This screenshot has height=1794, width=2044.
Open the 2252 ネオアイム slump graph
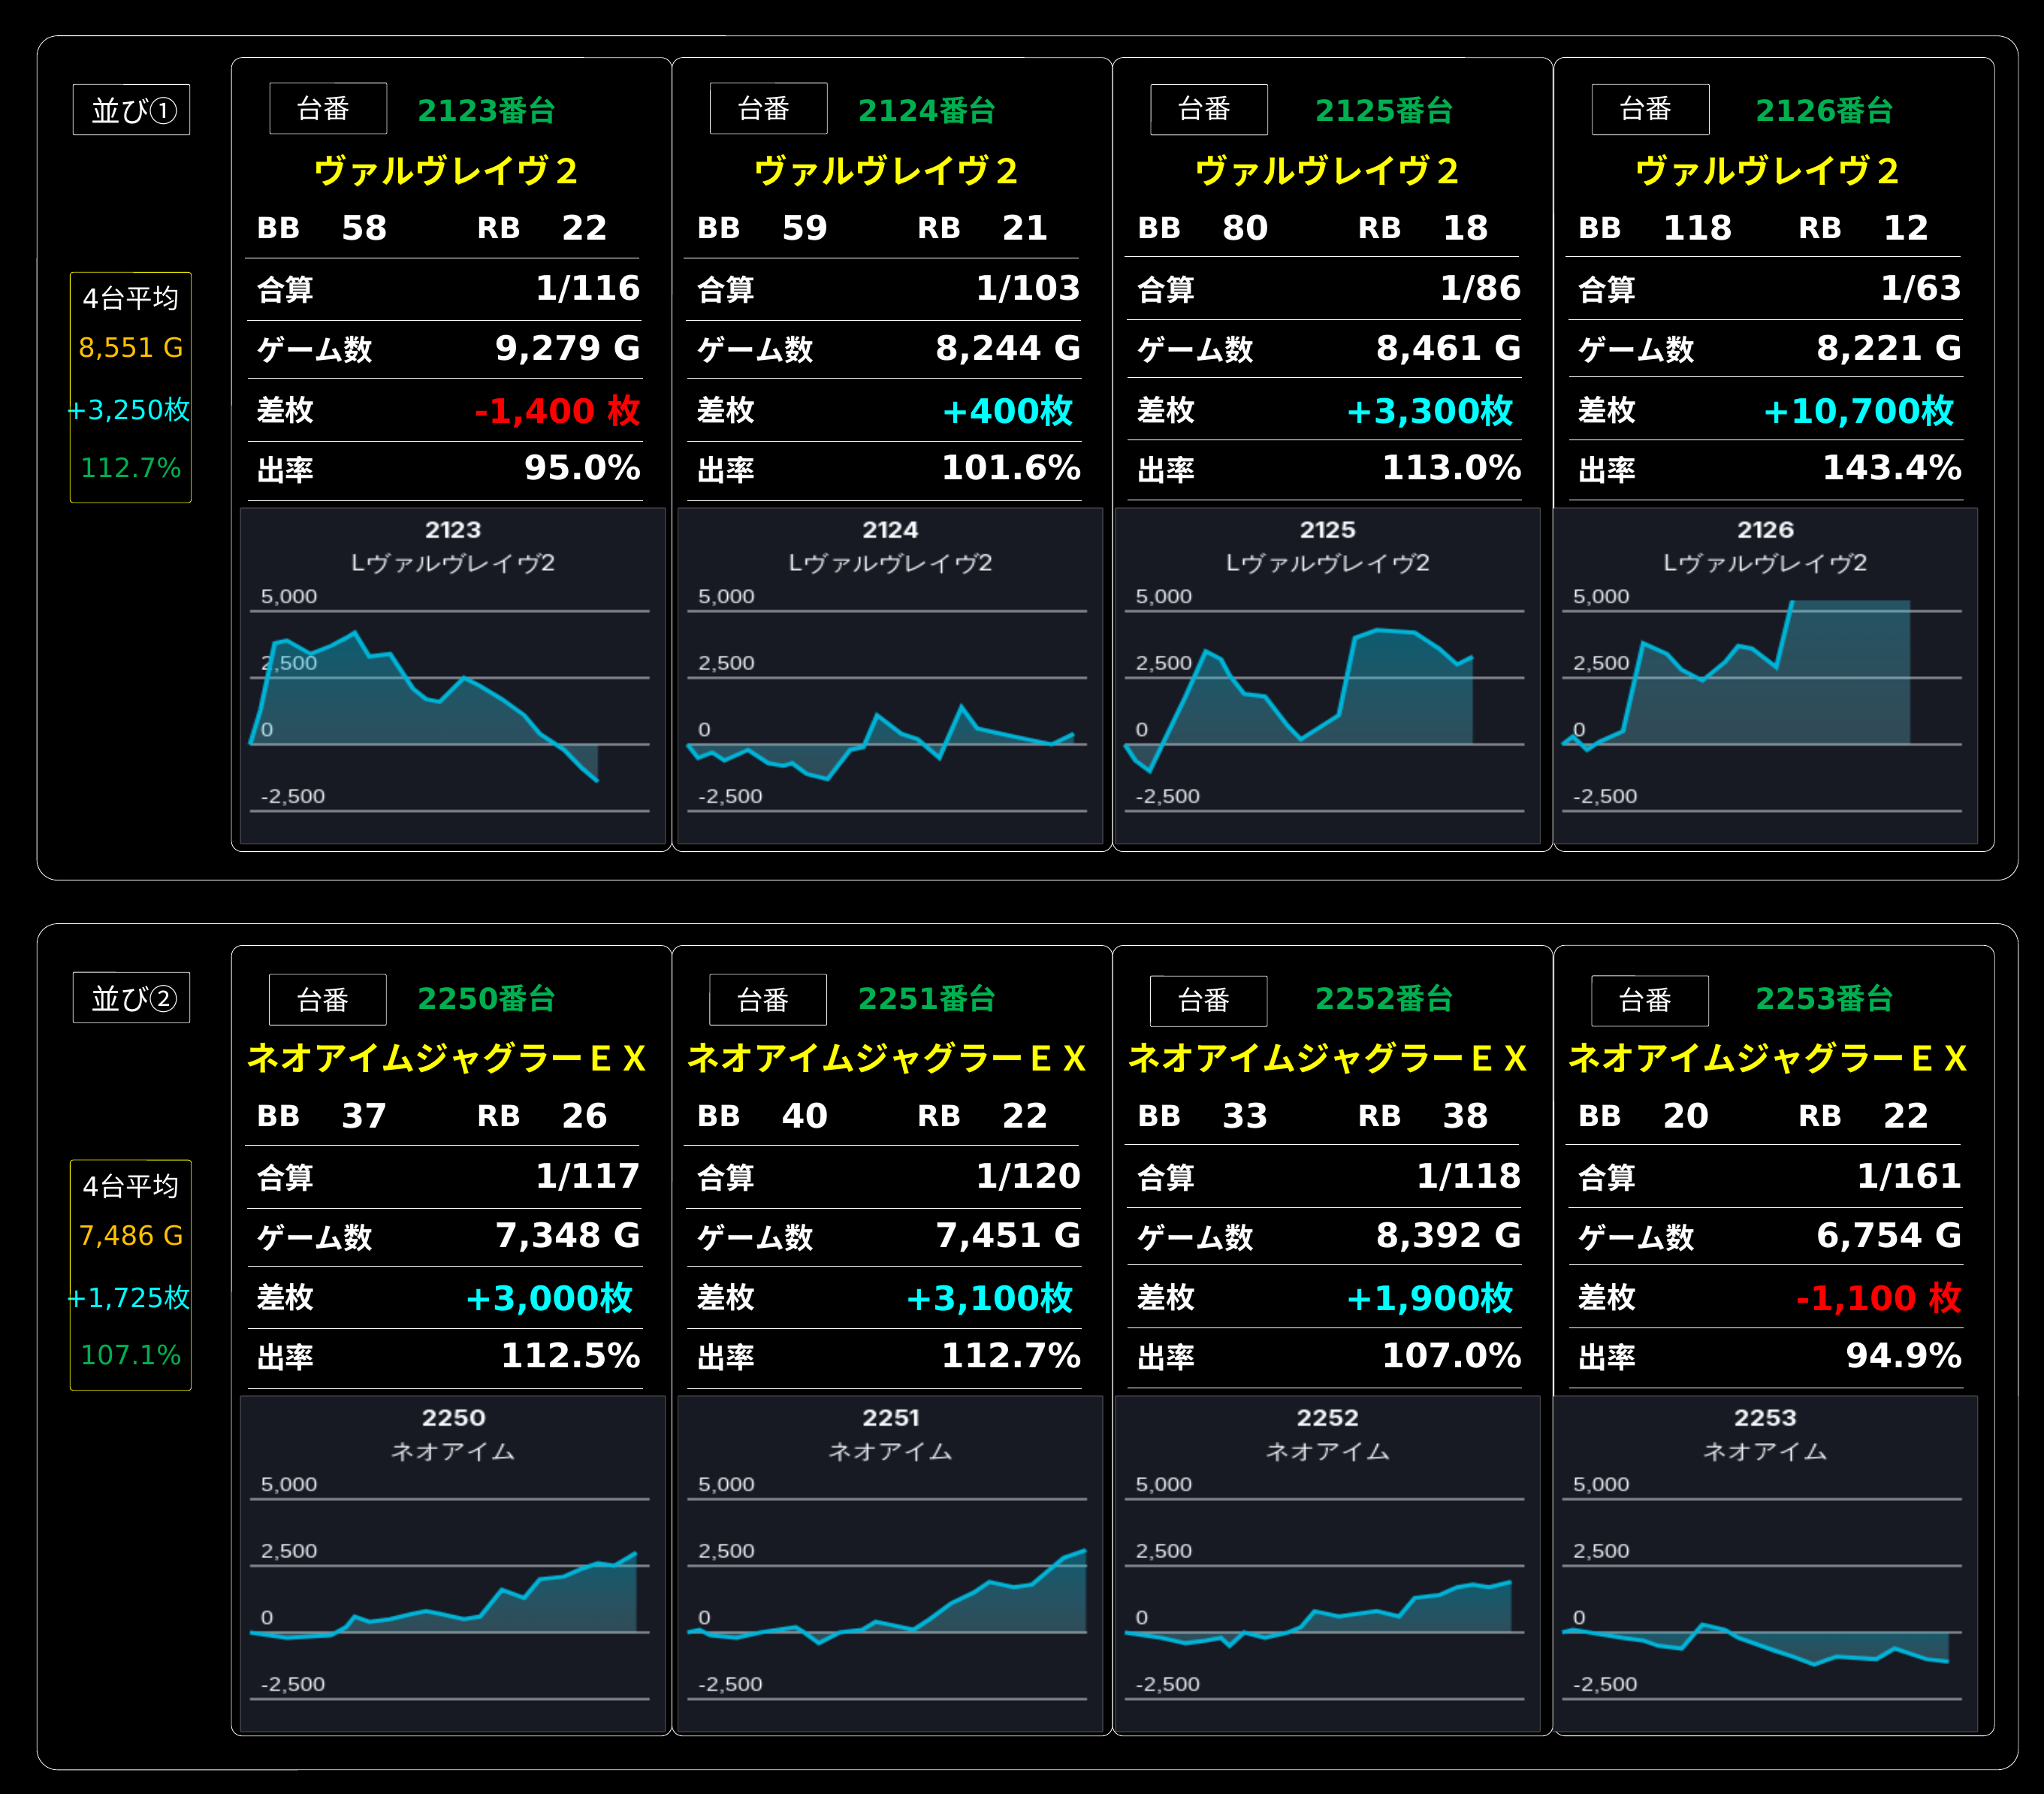coord(1327,1564)
